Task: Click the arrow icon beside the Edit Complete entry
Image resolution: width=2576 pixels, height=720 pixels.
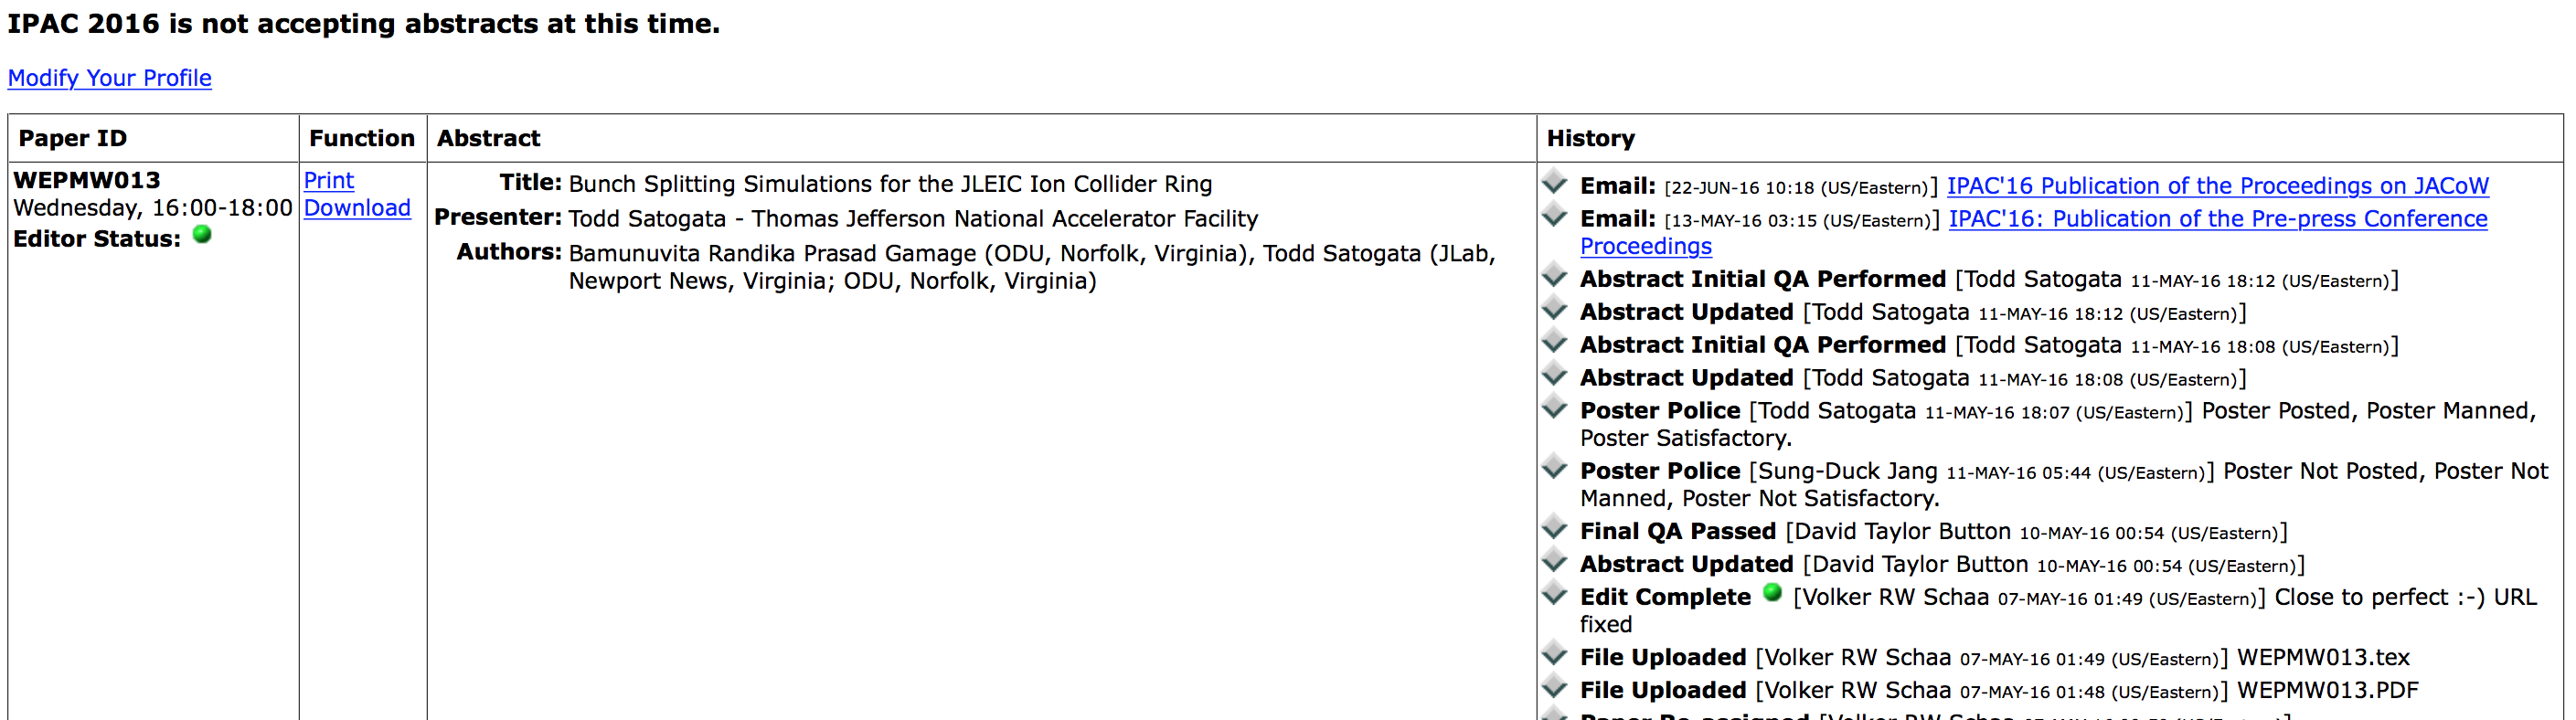Action: click(x=1554, y=594)
